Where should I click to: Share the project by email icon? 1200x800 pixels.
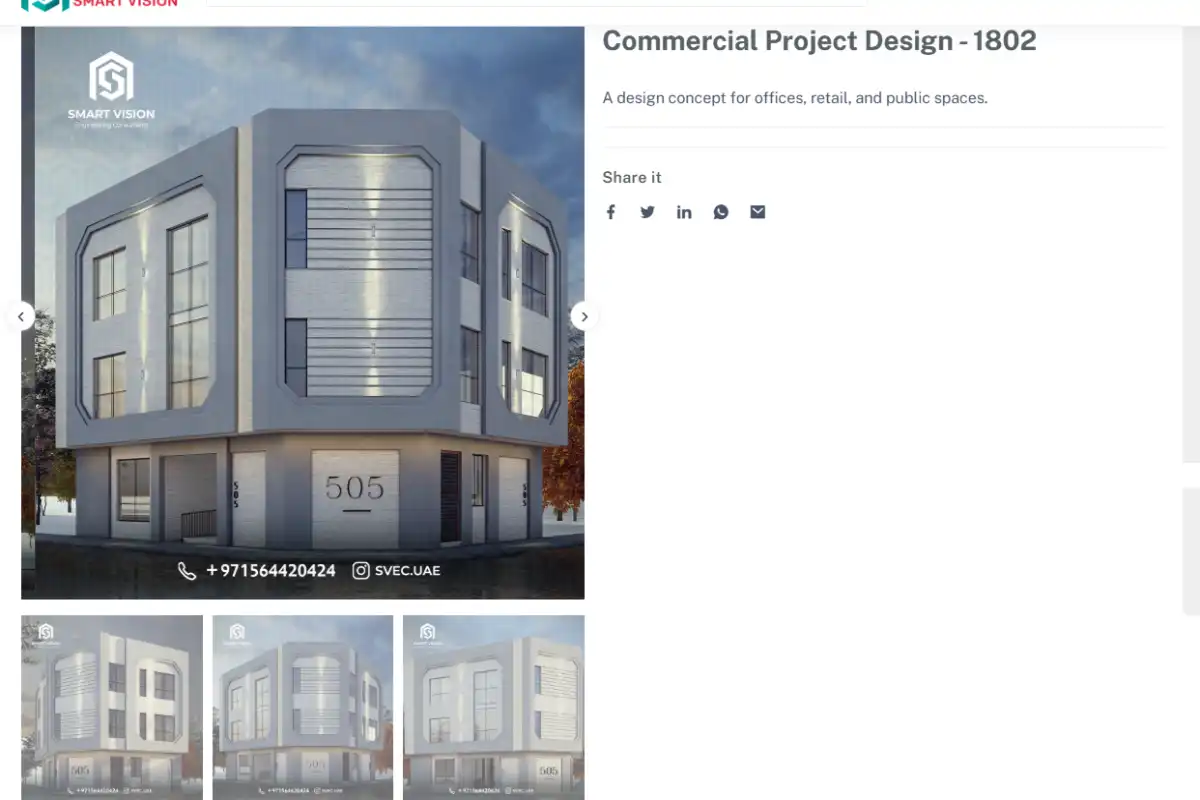[758, 212]
